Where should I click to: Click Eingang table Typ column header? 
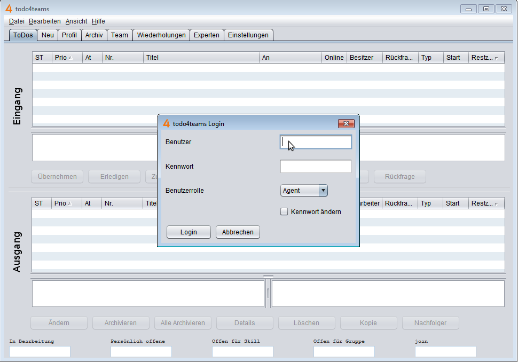[431, 58]
